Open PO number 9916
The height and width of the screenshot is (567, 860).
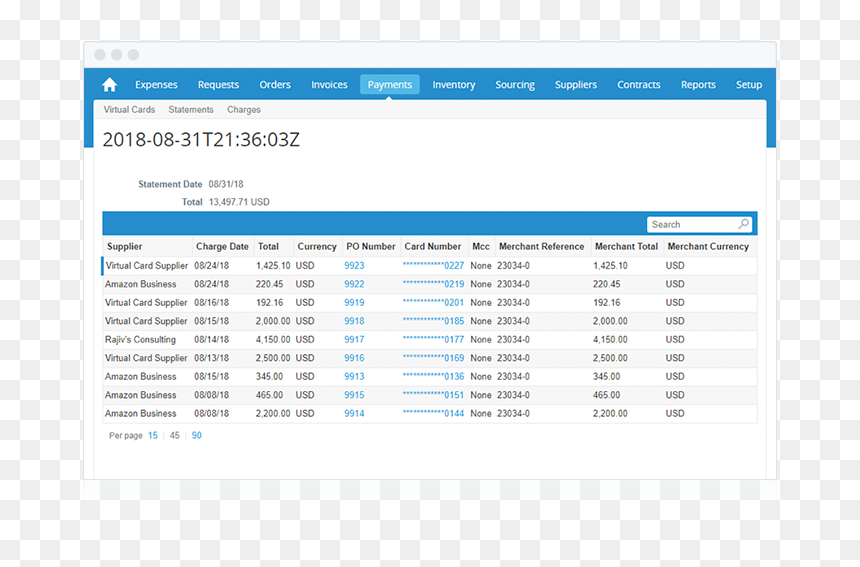pos(354,358)
